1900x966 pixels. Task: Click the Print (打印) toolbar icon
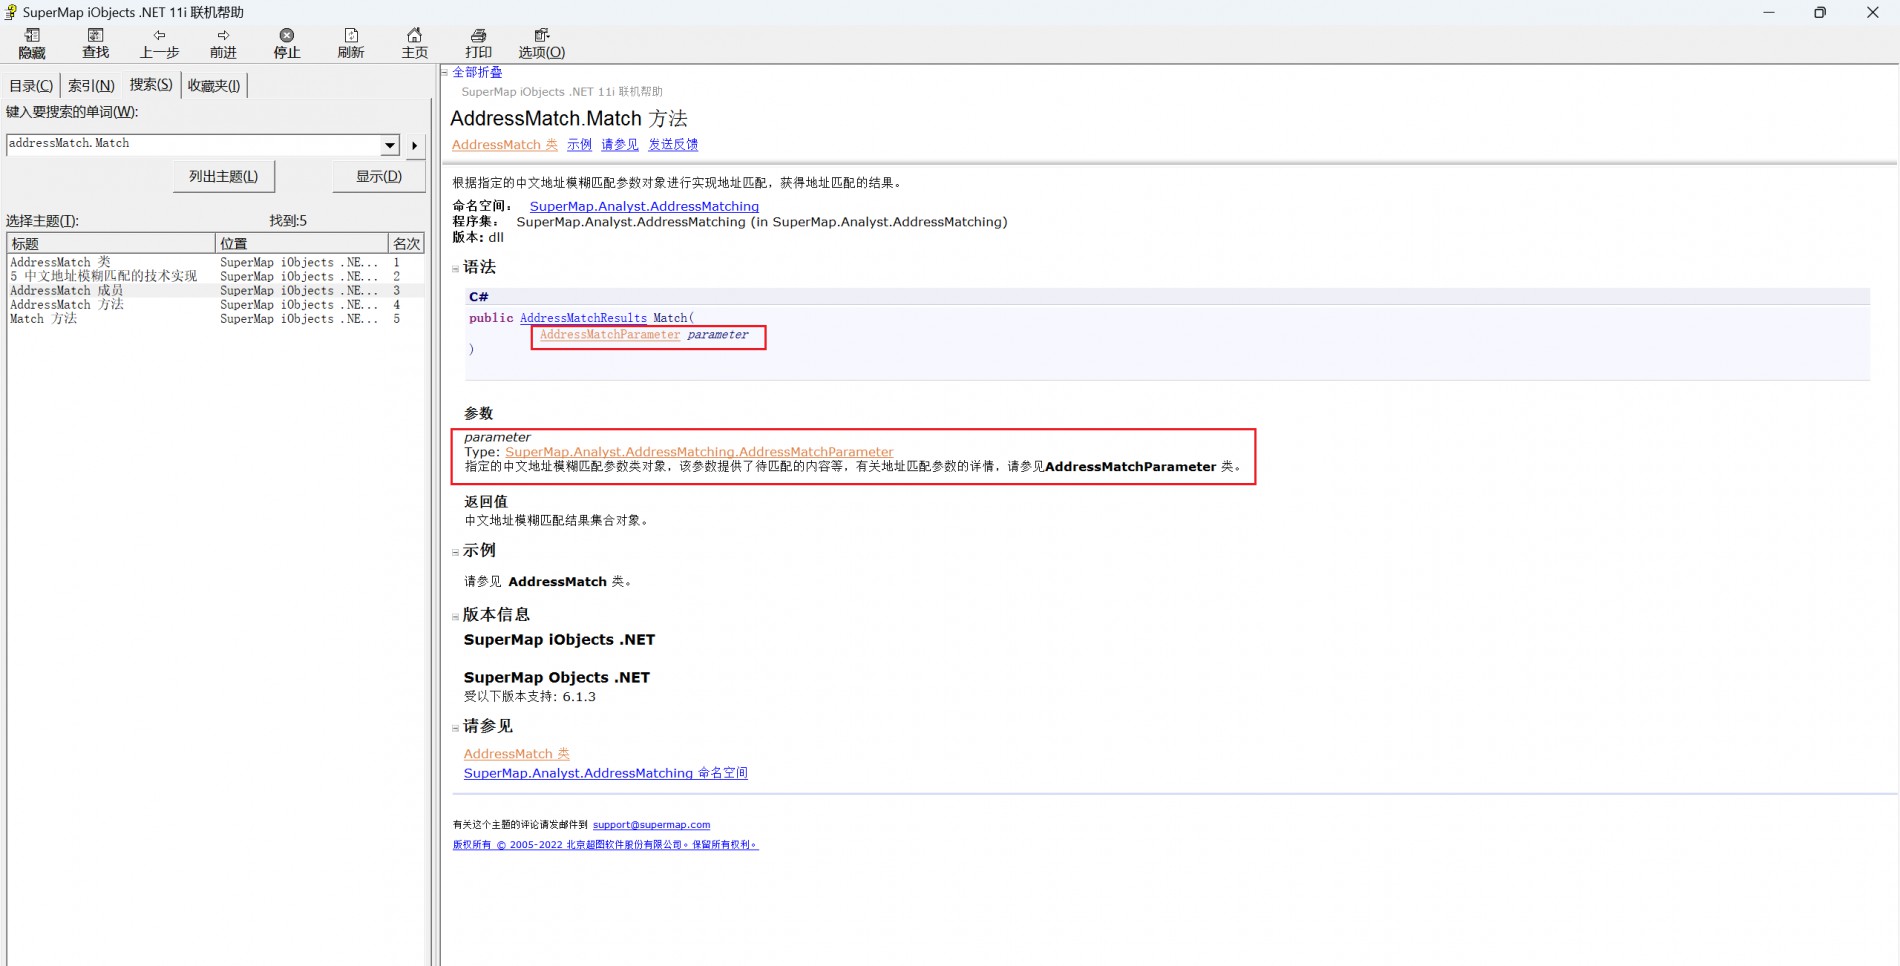coord(479,43)
